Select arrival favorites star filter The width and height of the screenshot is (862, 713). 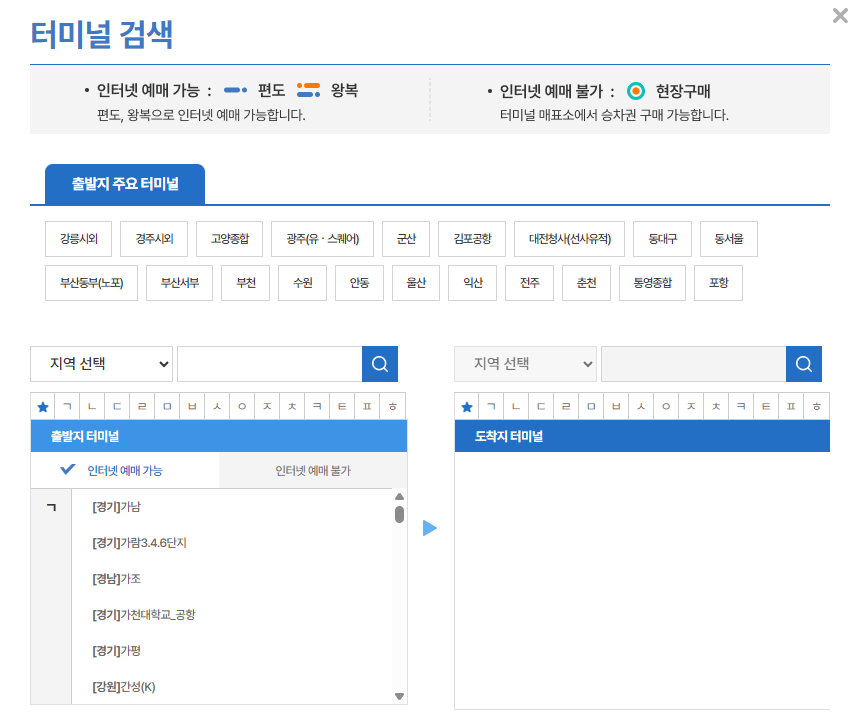467,407
